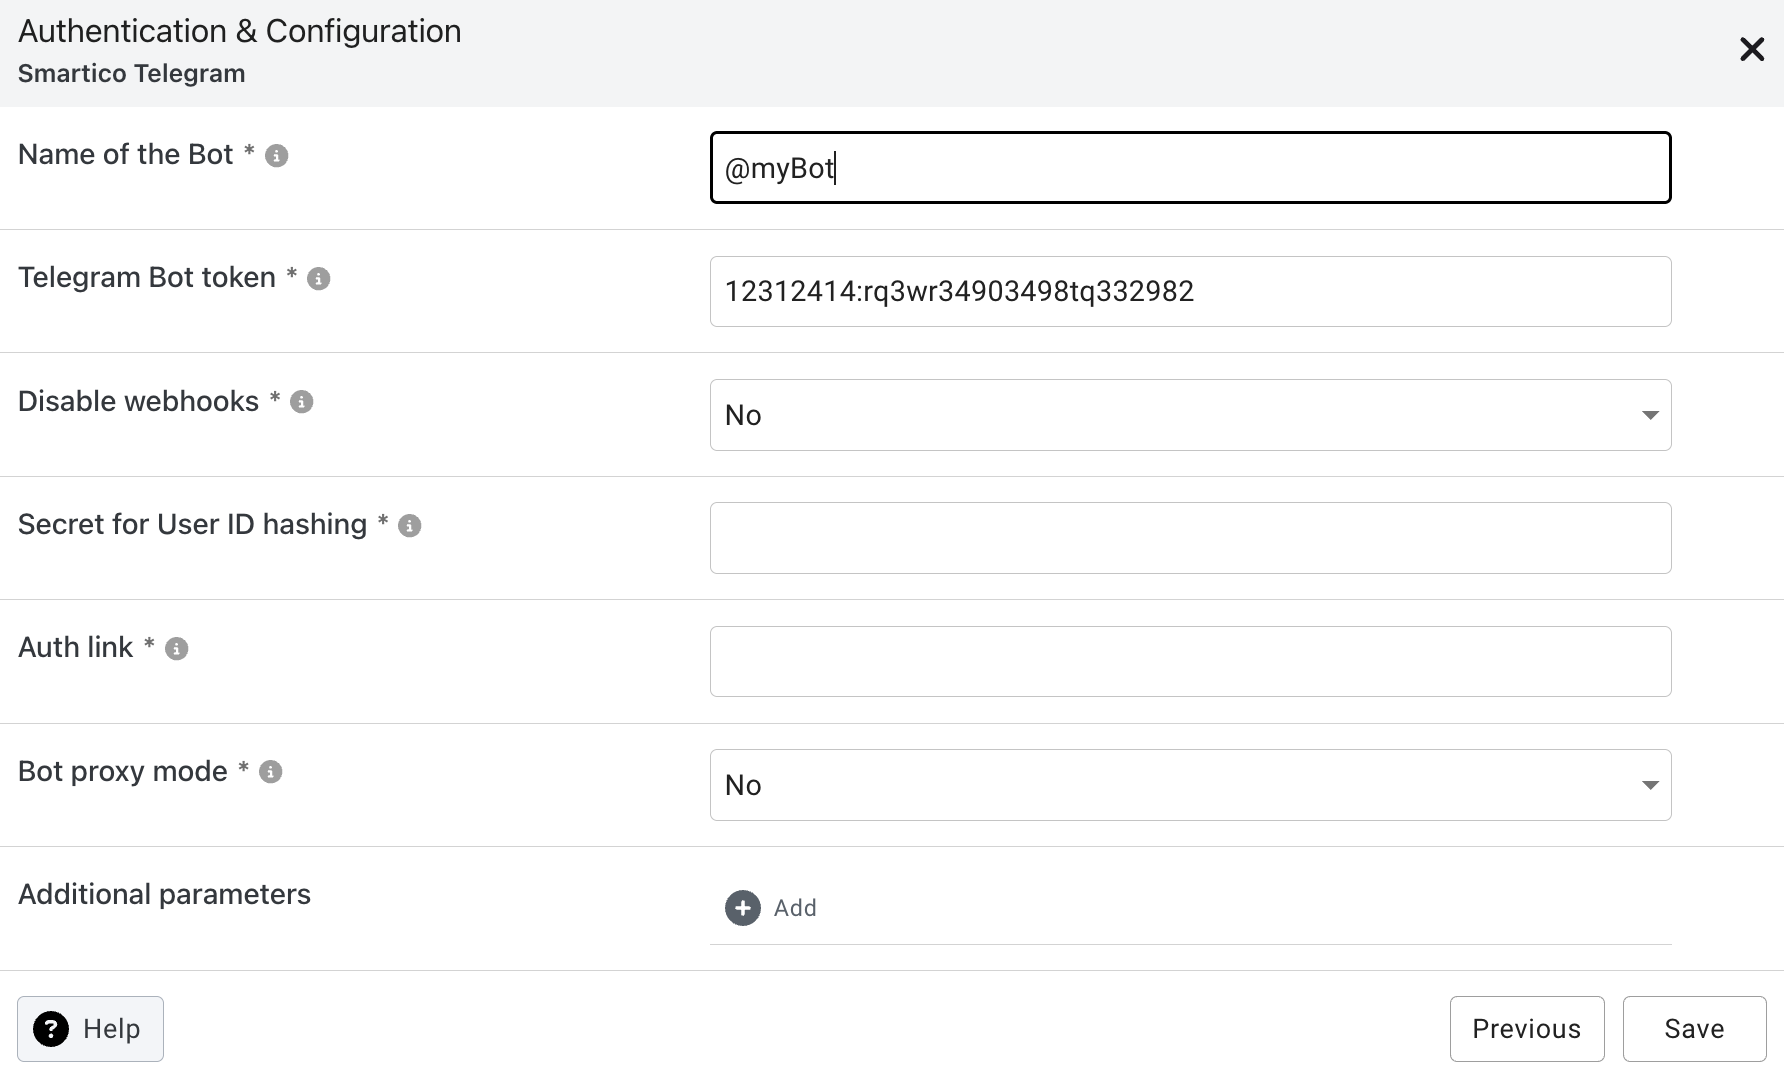Viewport: 1784px width, 1078px height.
Task: Open the Disable webhooks dropdown
Action: (x=1189, y=415)
